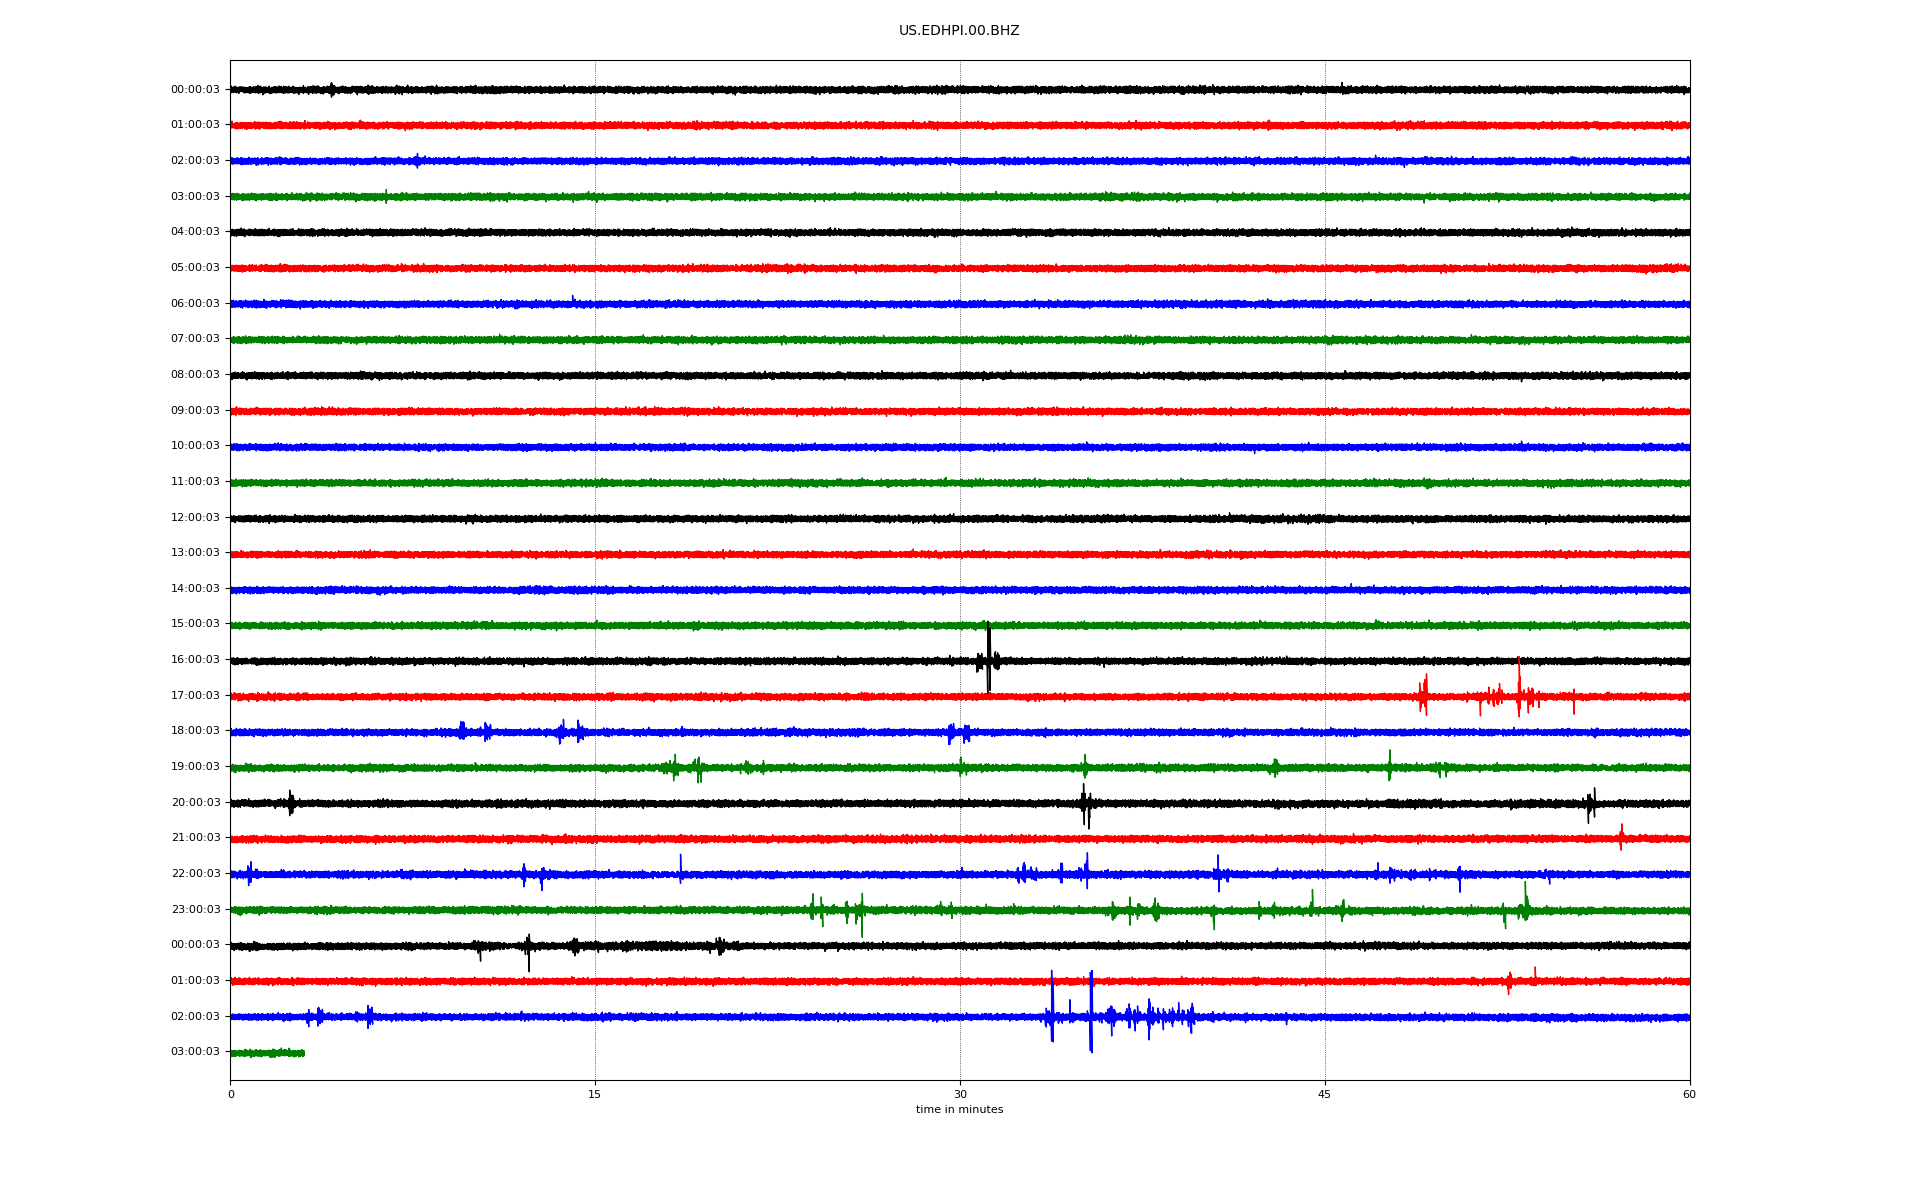Click the short green trace segment on the last row
The width and height of the screenshot is (1920, 1200).
(x=267, y=1053)
